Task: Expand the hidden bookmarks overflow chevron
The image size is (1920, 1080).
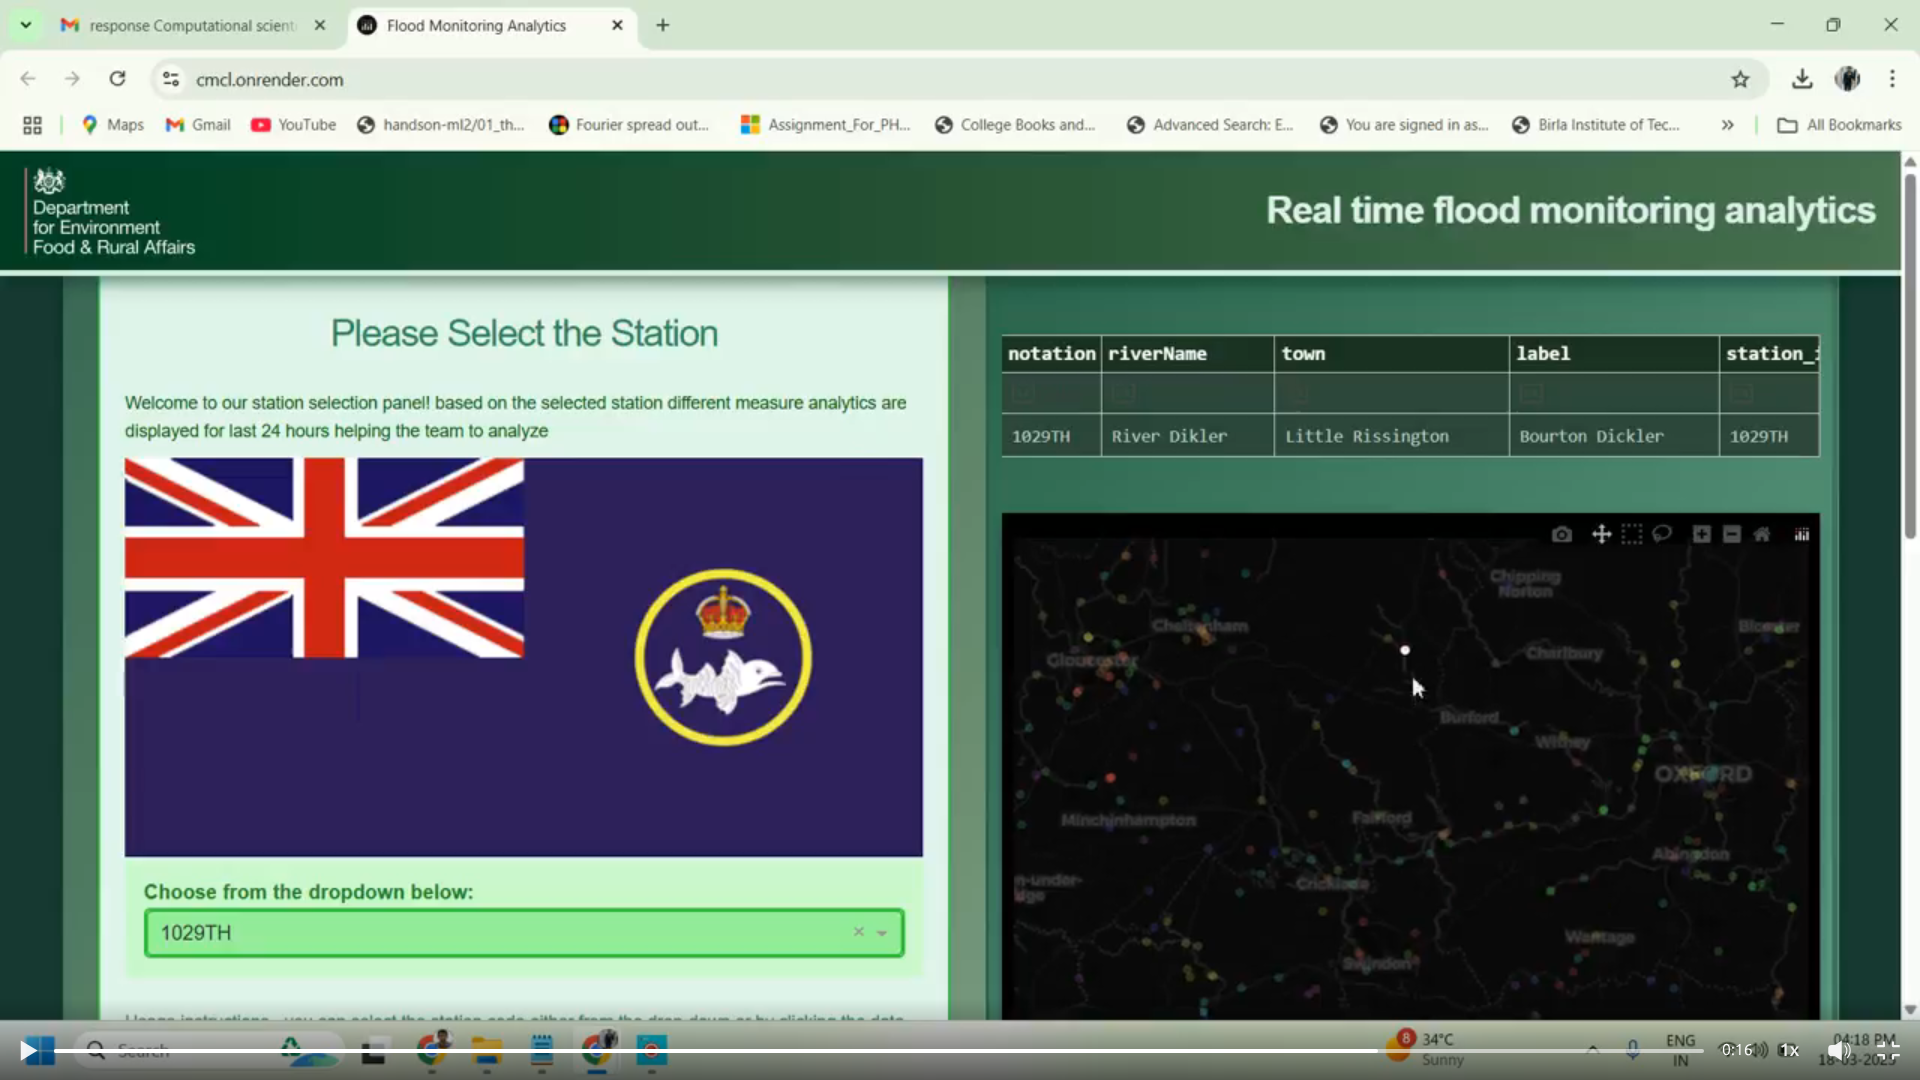Action: click(1727, 125)
